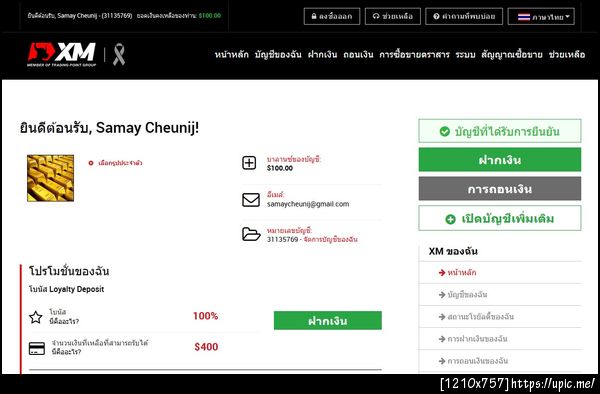The width and height of the screenshot is (600, 394).
Task: Open the ถอนเงิน menu item
Action: point(358,55)
